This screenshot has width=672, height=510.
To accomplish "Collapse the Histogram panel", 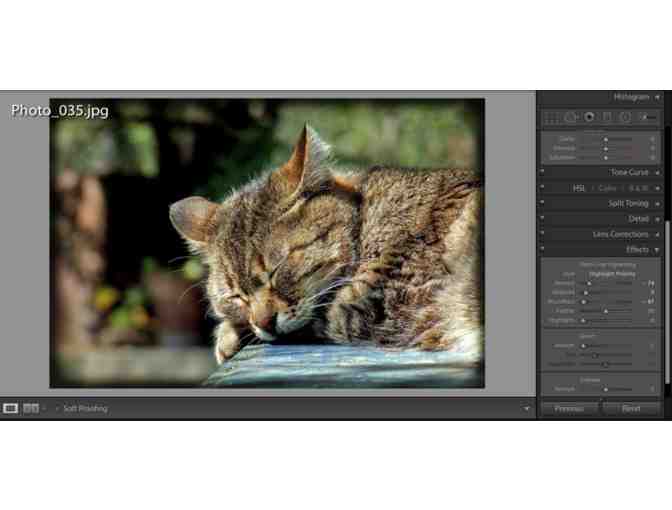I will point(657,97).
